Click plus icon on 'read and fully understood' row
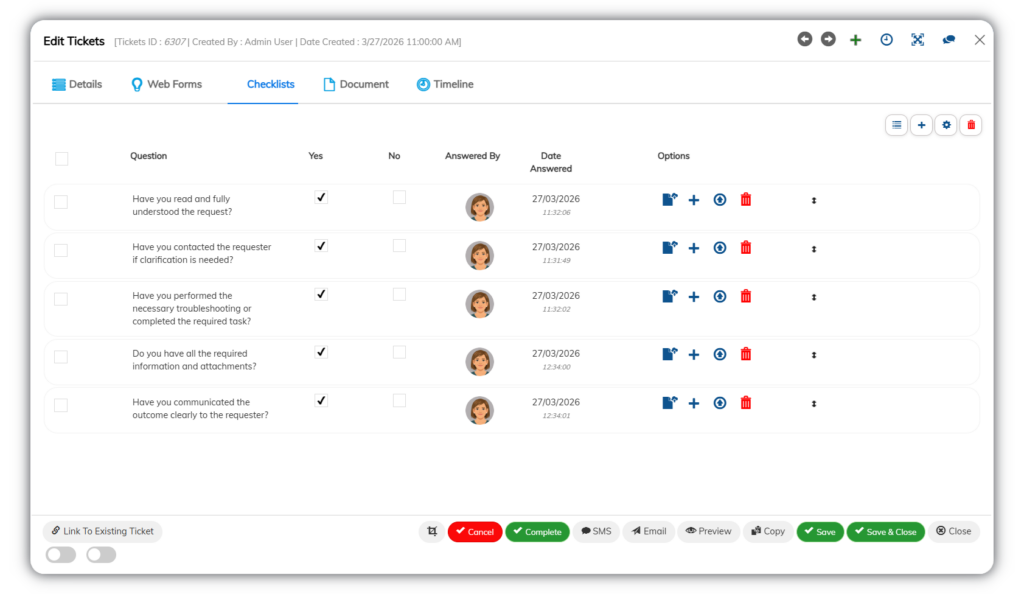Viewport: 1024px width, 594px height. [x=694, y=200]
